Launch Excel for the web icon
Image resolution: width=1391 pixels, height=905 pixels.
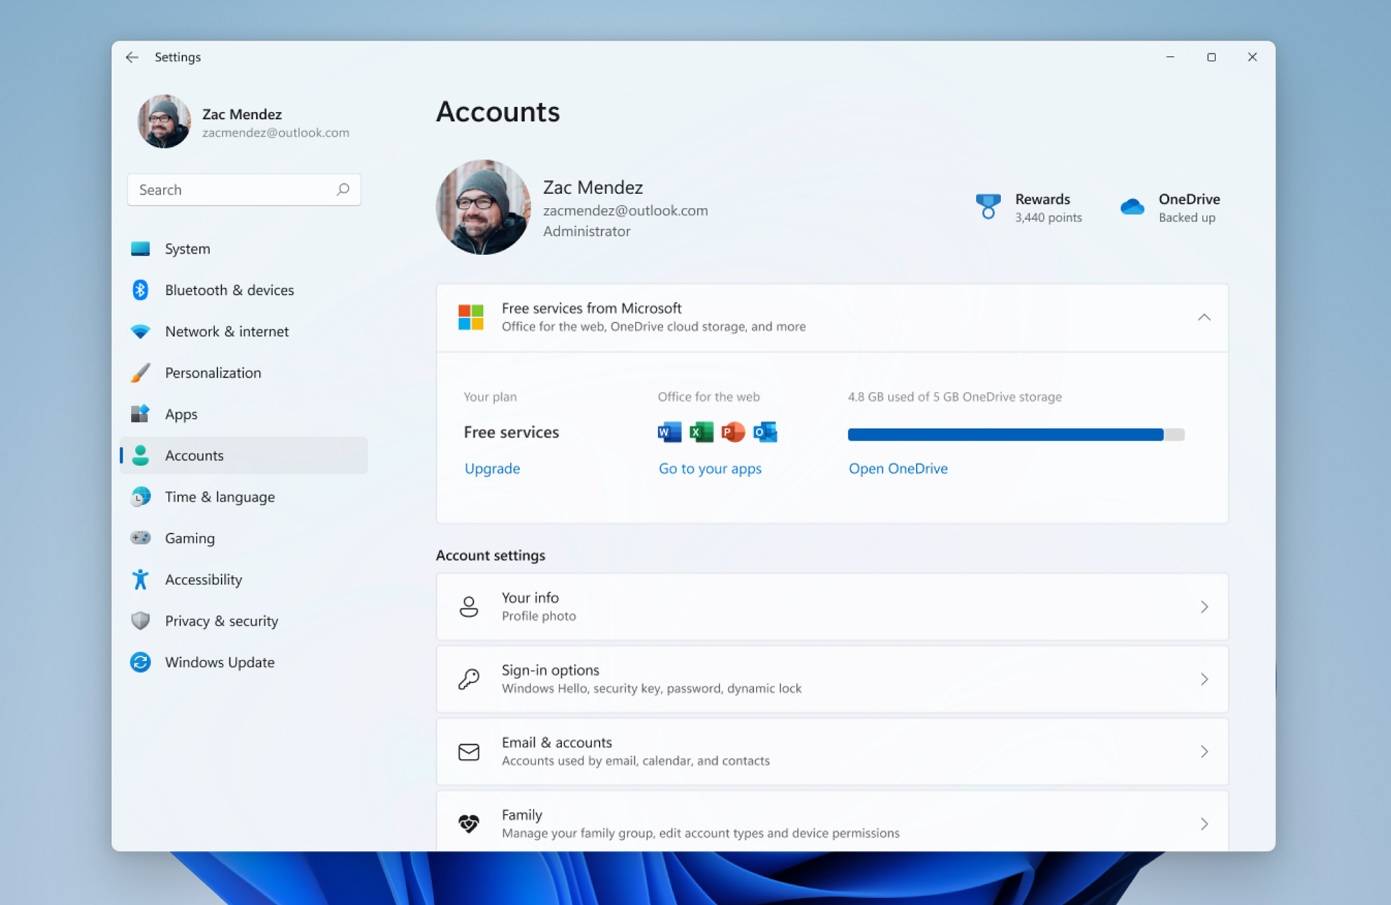point(699,431)
